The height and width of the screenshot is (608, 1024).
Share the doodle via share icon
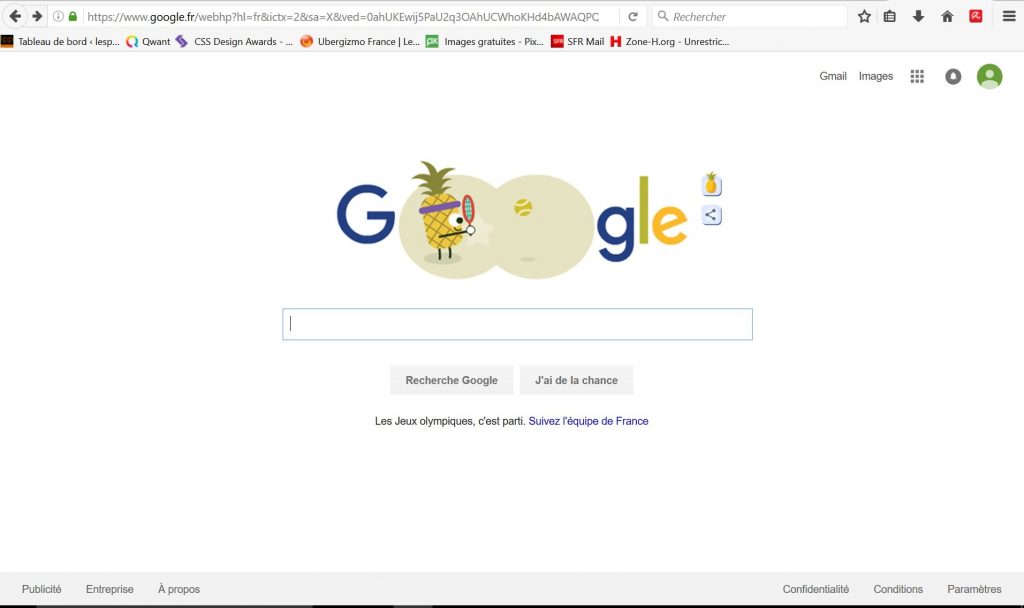pos(711,215)
